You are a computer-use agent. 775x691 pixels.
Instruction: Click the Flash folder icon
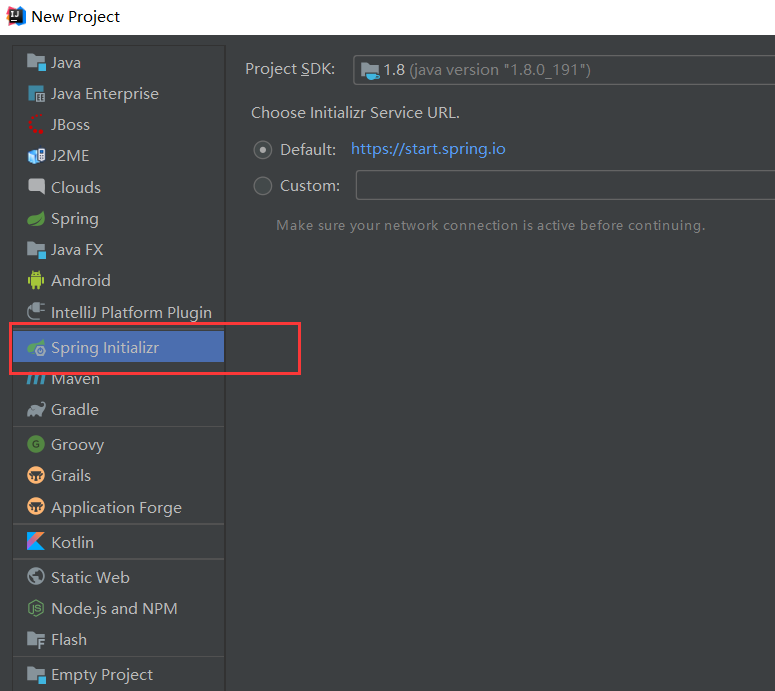coord(36,640)
